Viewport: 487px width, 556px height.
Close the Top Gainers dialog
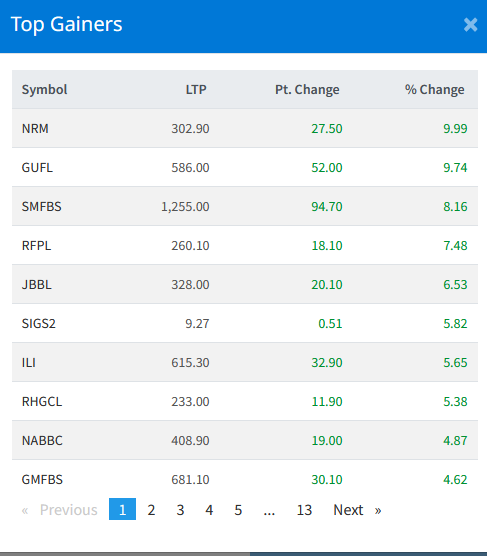(x=470, y=25)
